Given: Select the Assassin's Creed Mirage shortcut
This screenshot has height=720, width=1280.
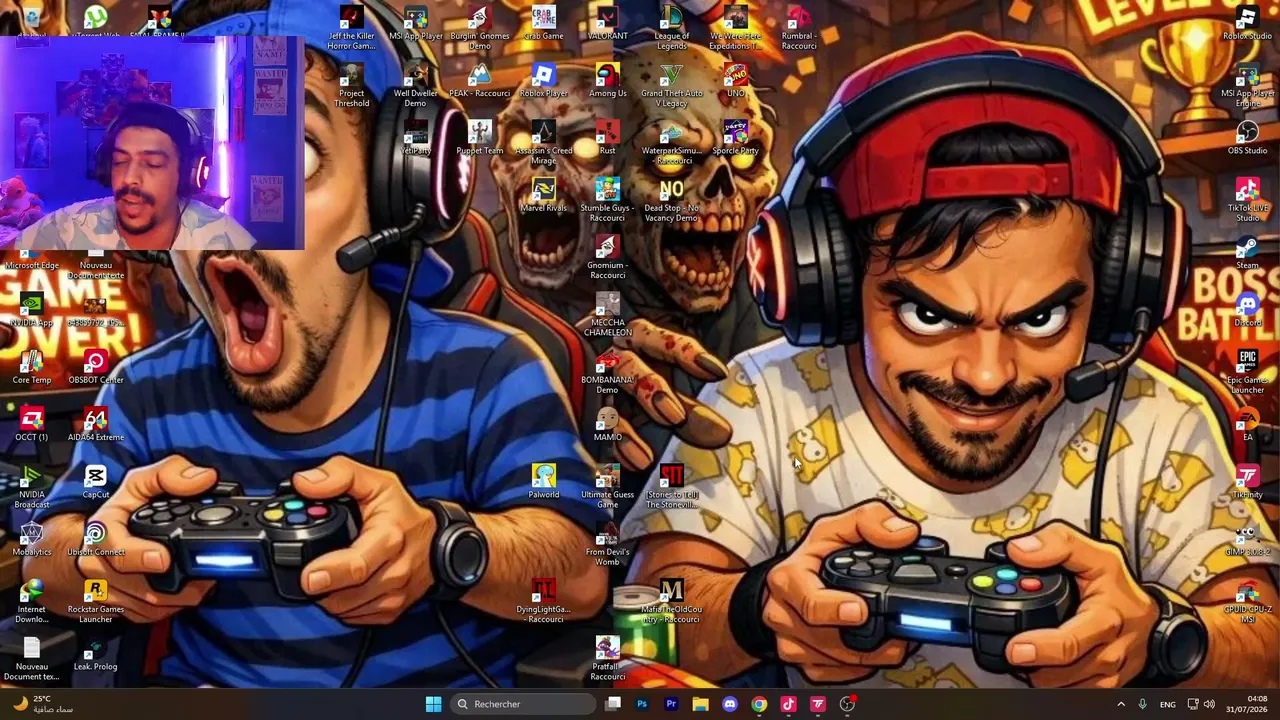Looking at the screenshot, I should (543, 144).
